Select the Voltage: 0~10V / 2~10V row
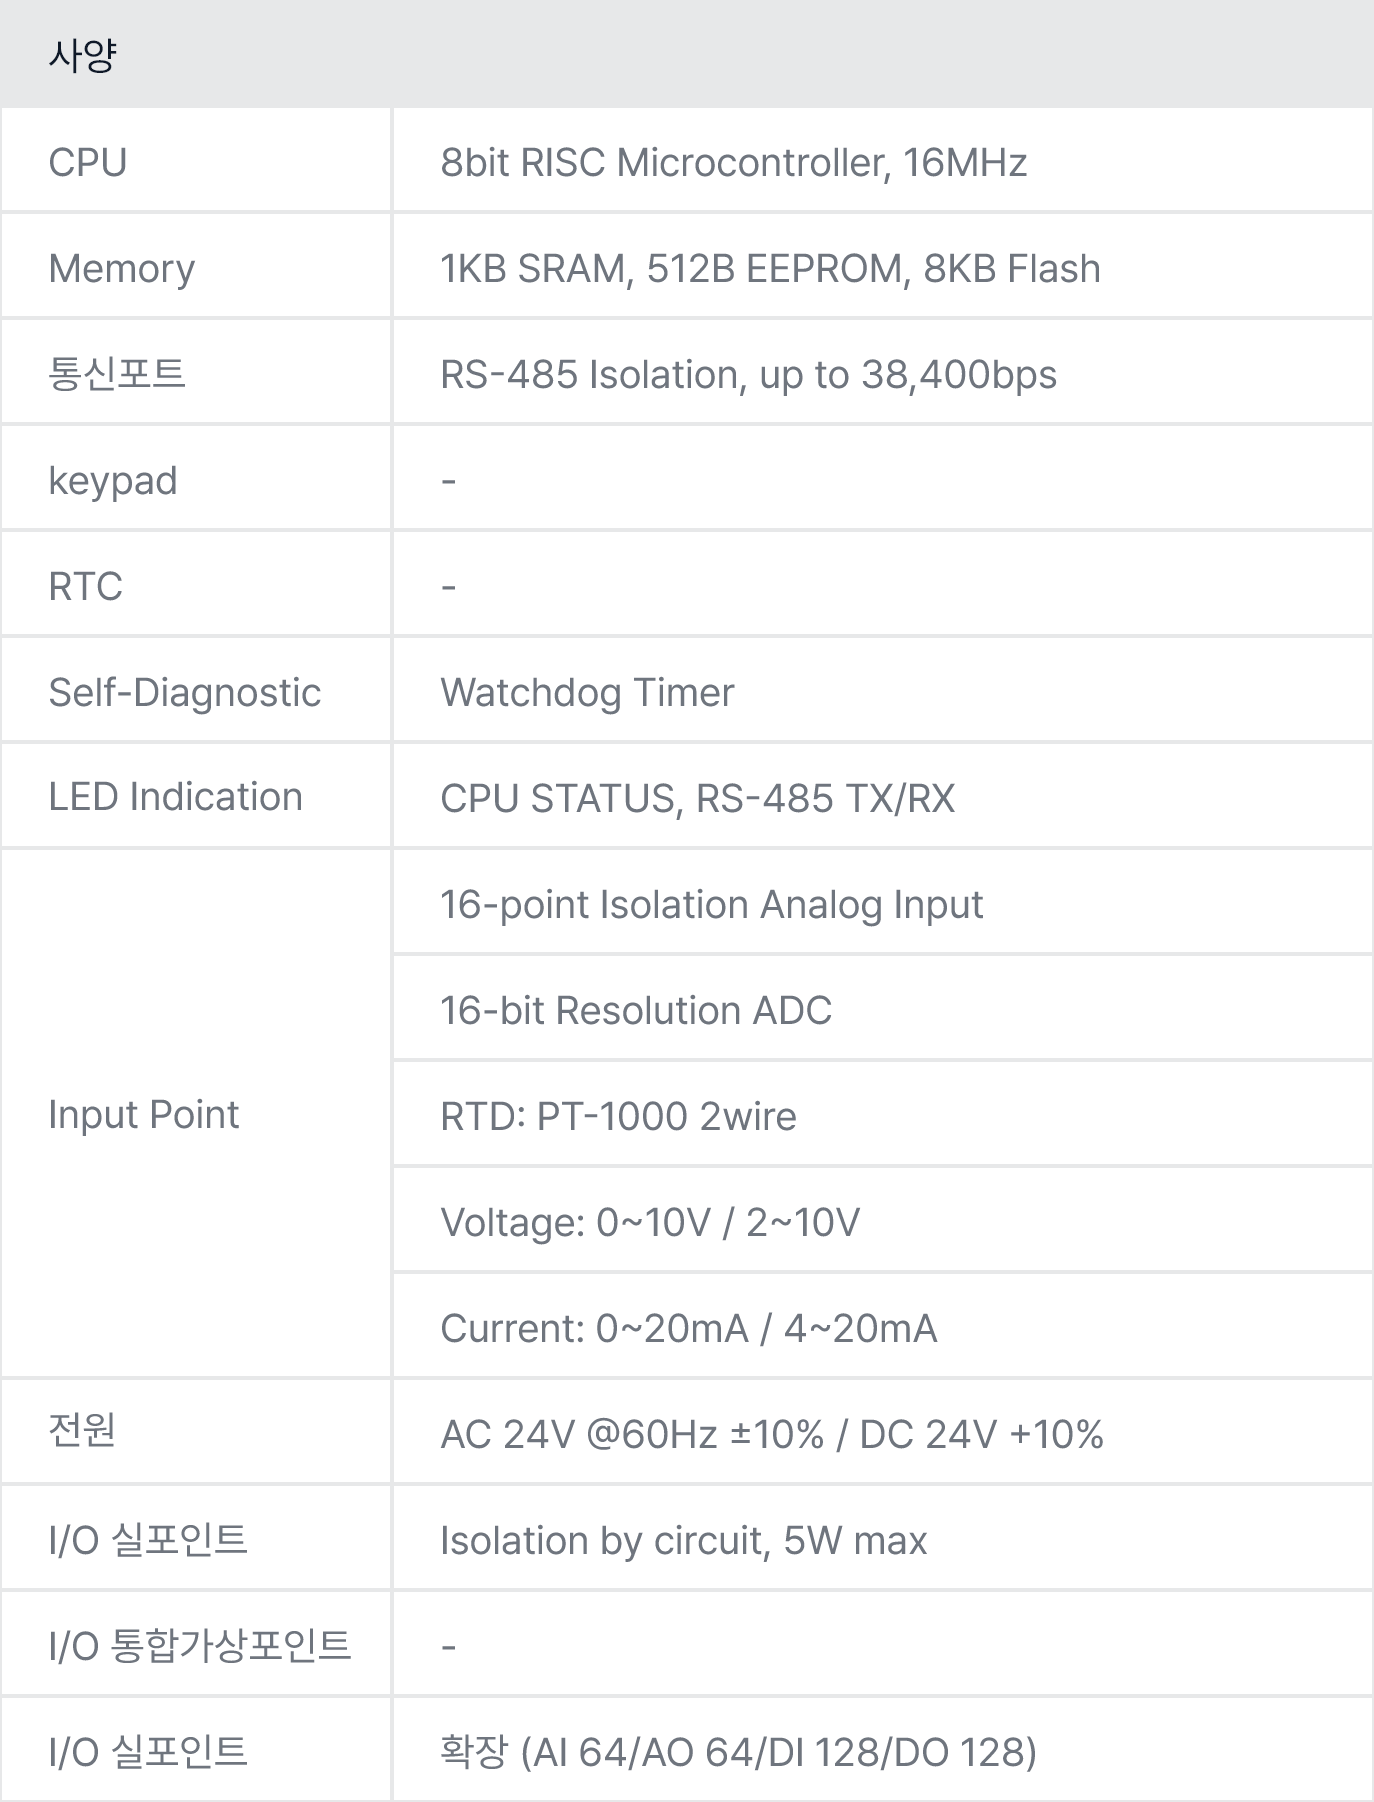Viewport: 1374px width, 1802px height. (883, 1222)
